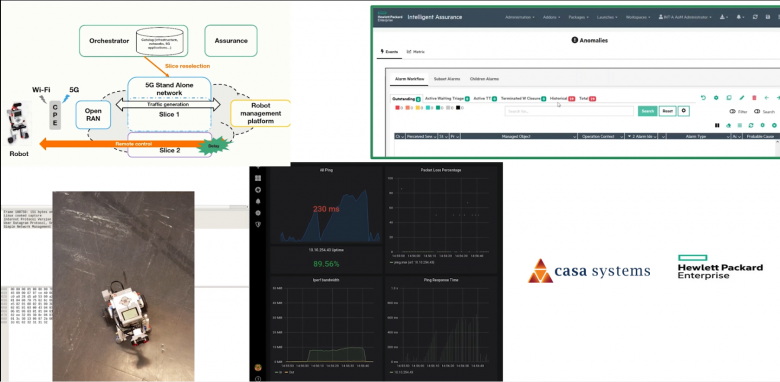Click red severity color swatch
The image size is (780, 382).
pos(397,107)
